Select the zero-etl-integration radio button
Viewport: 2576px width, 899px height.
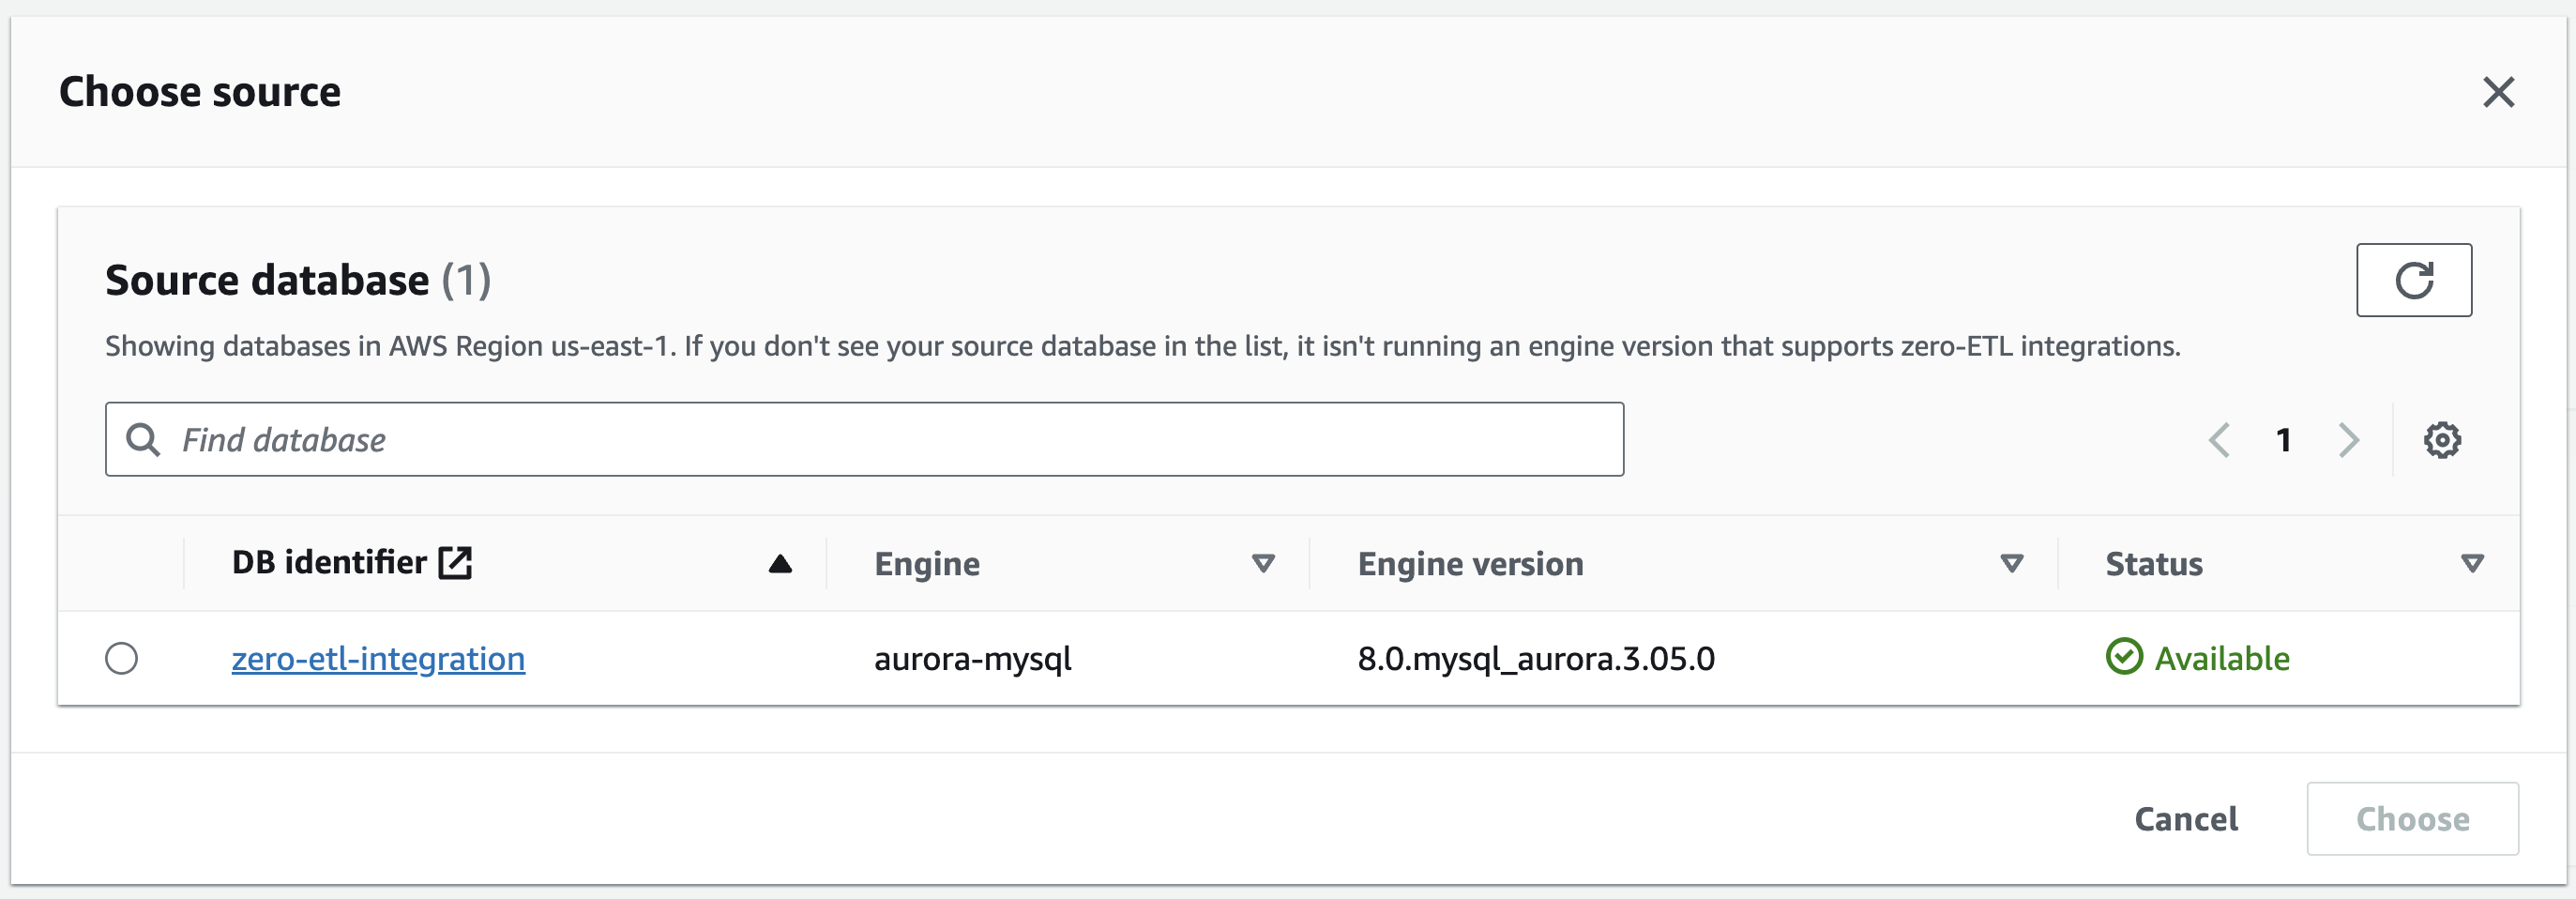pyautogui.click(x=122, y=658)
